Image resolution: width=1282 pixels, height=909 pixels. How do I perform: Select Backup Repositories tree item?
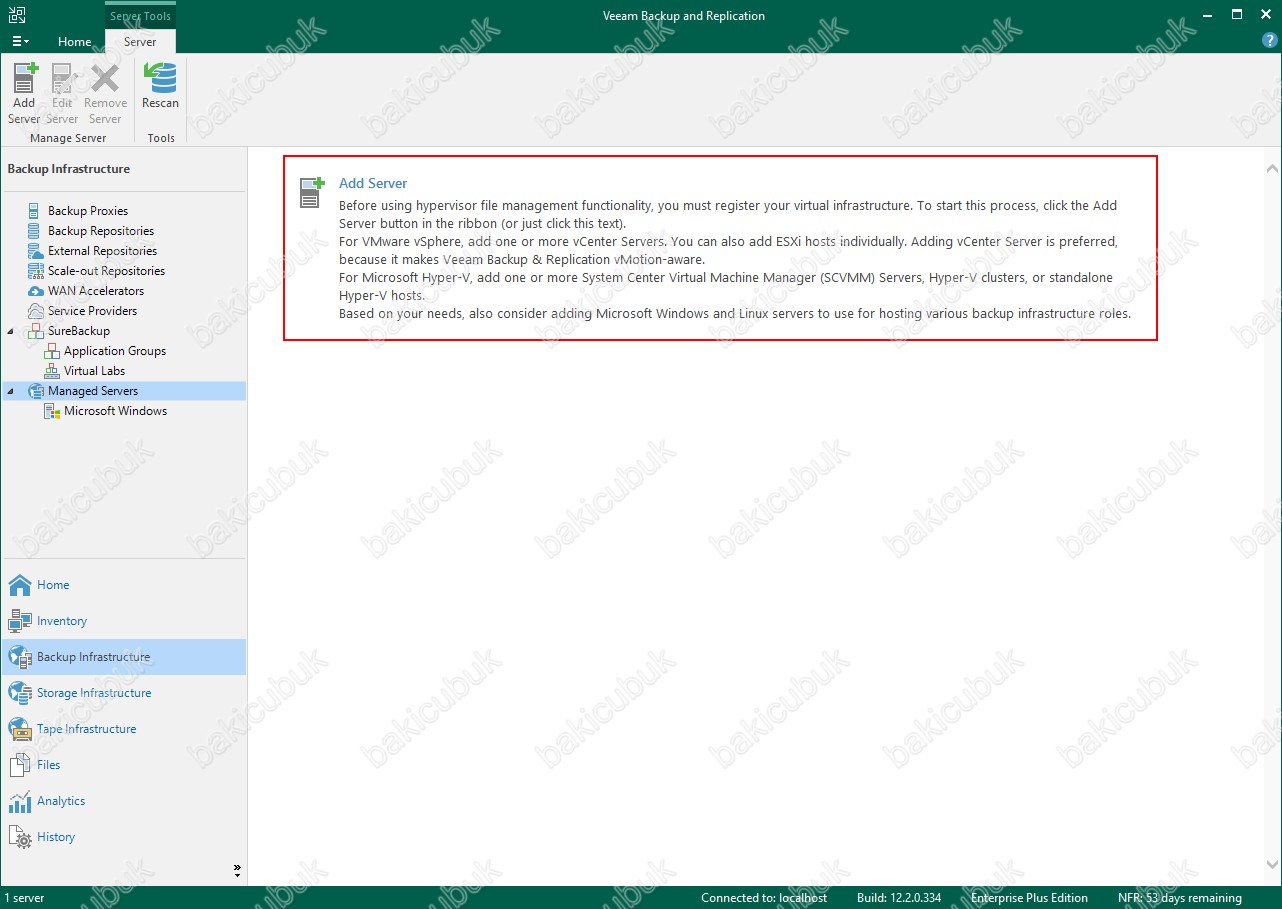(x=101, y=231)
